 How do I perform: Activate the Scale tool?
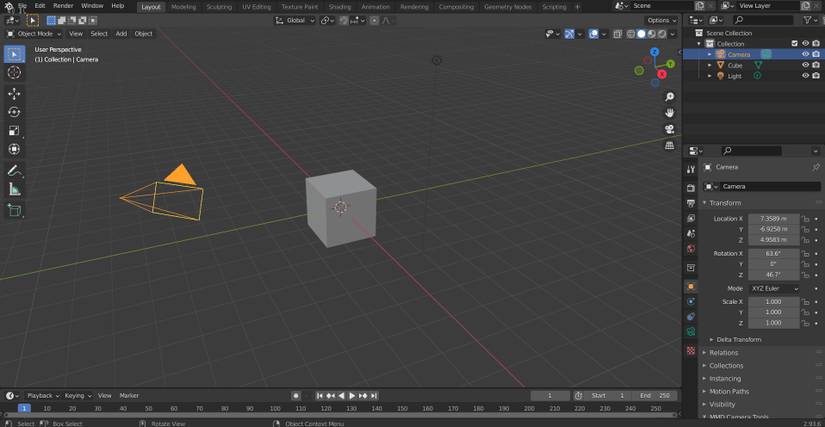pos(14,130)
